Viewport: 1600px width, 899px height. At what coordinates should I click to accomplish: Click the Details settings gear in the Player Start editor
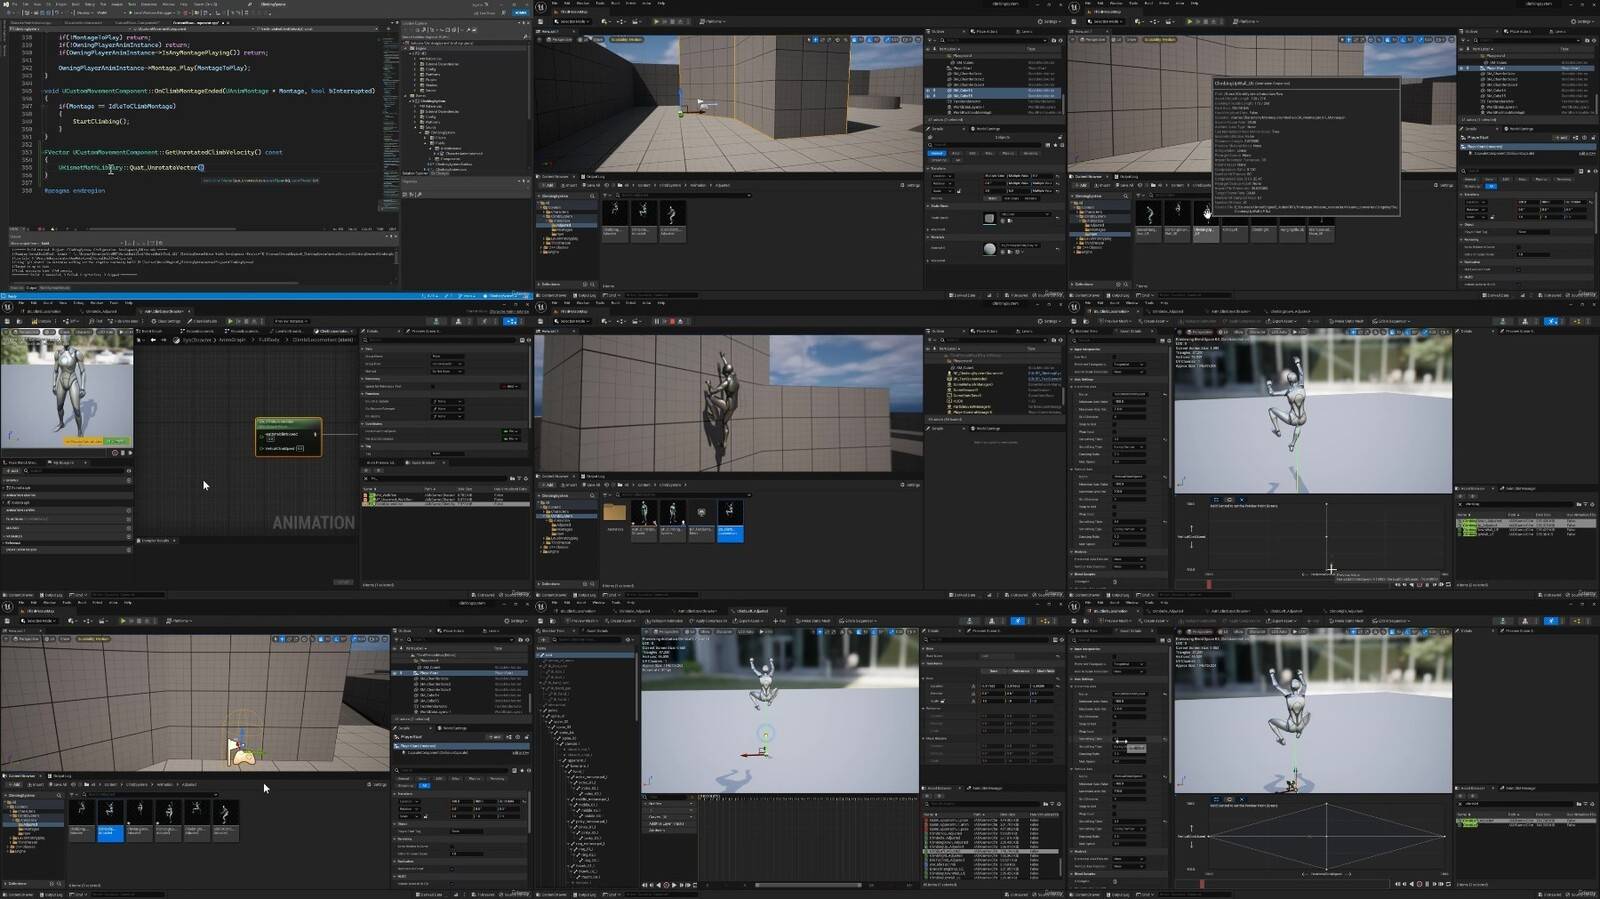click(x=529, y=771)
